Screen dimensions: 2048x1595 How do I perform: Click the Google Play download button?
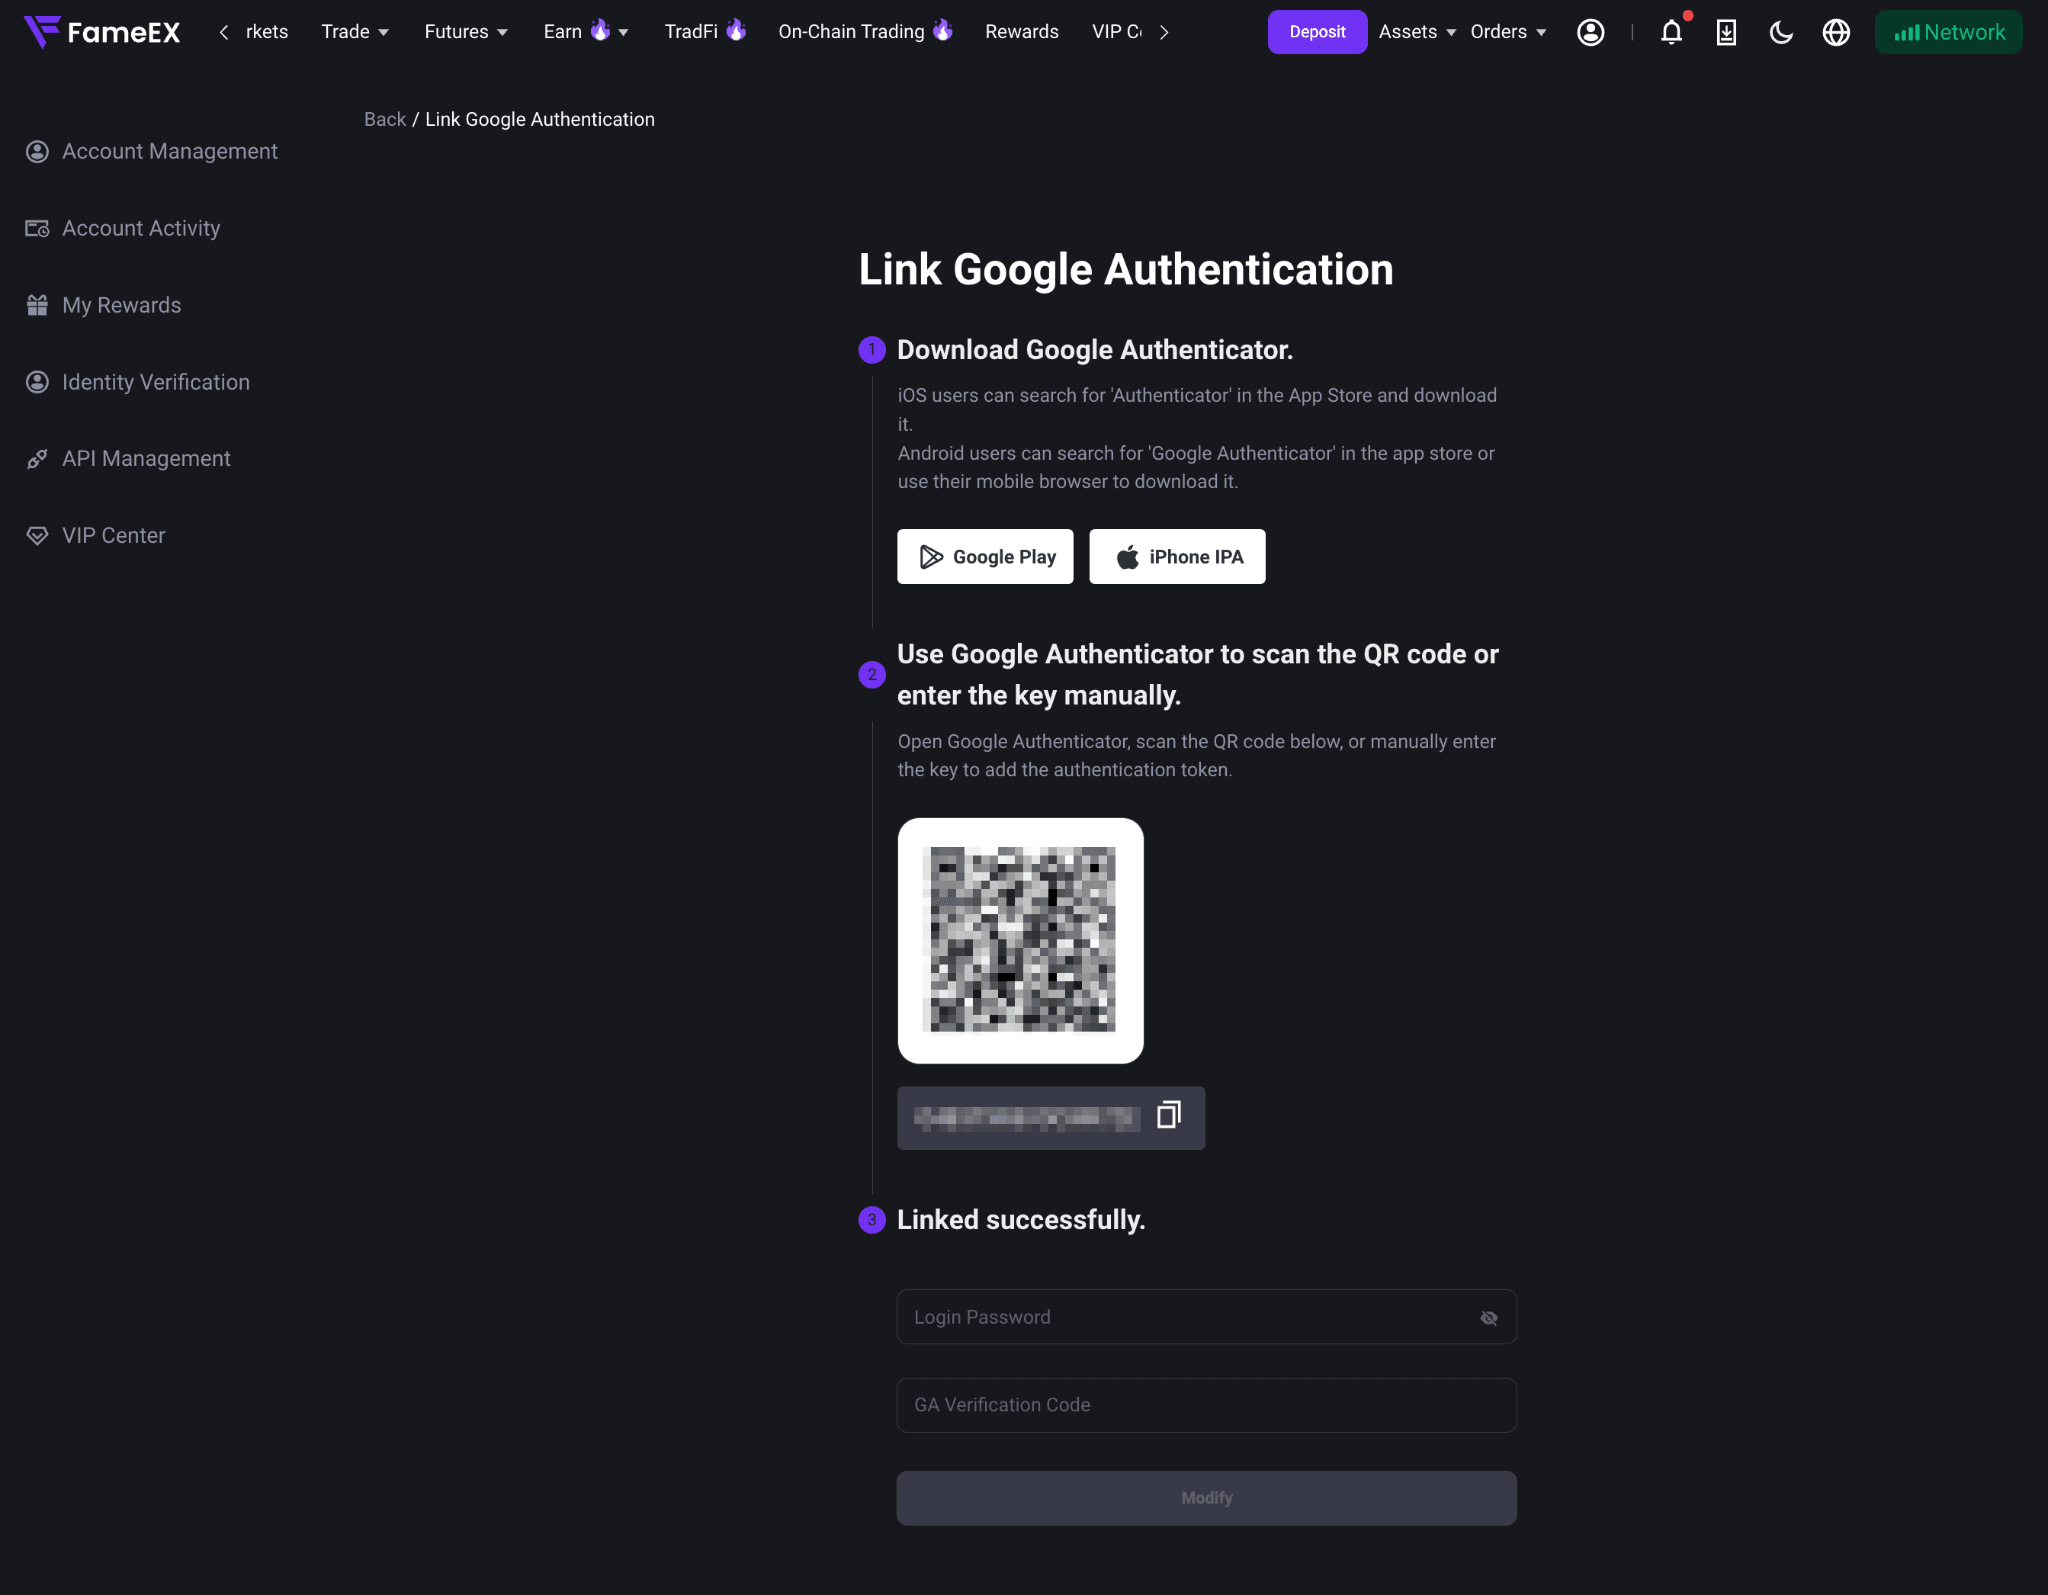click(985, 557)
